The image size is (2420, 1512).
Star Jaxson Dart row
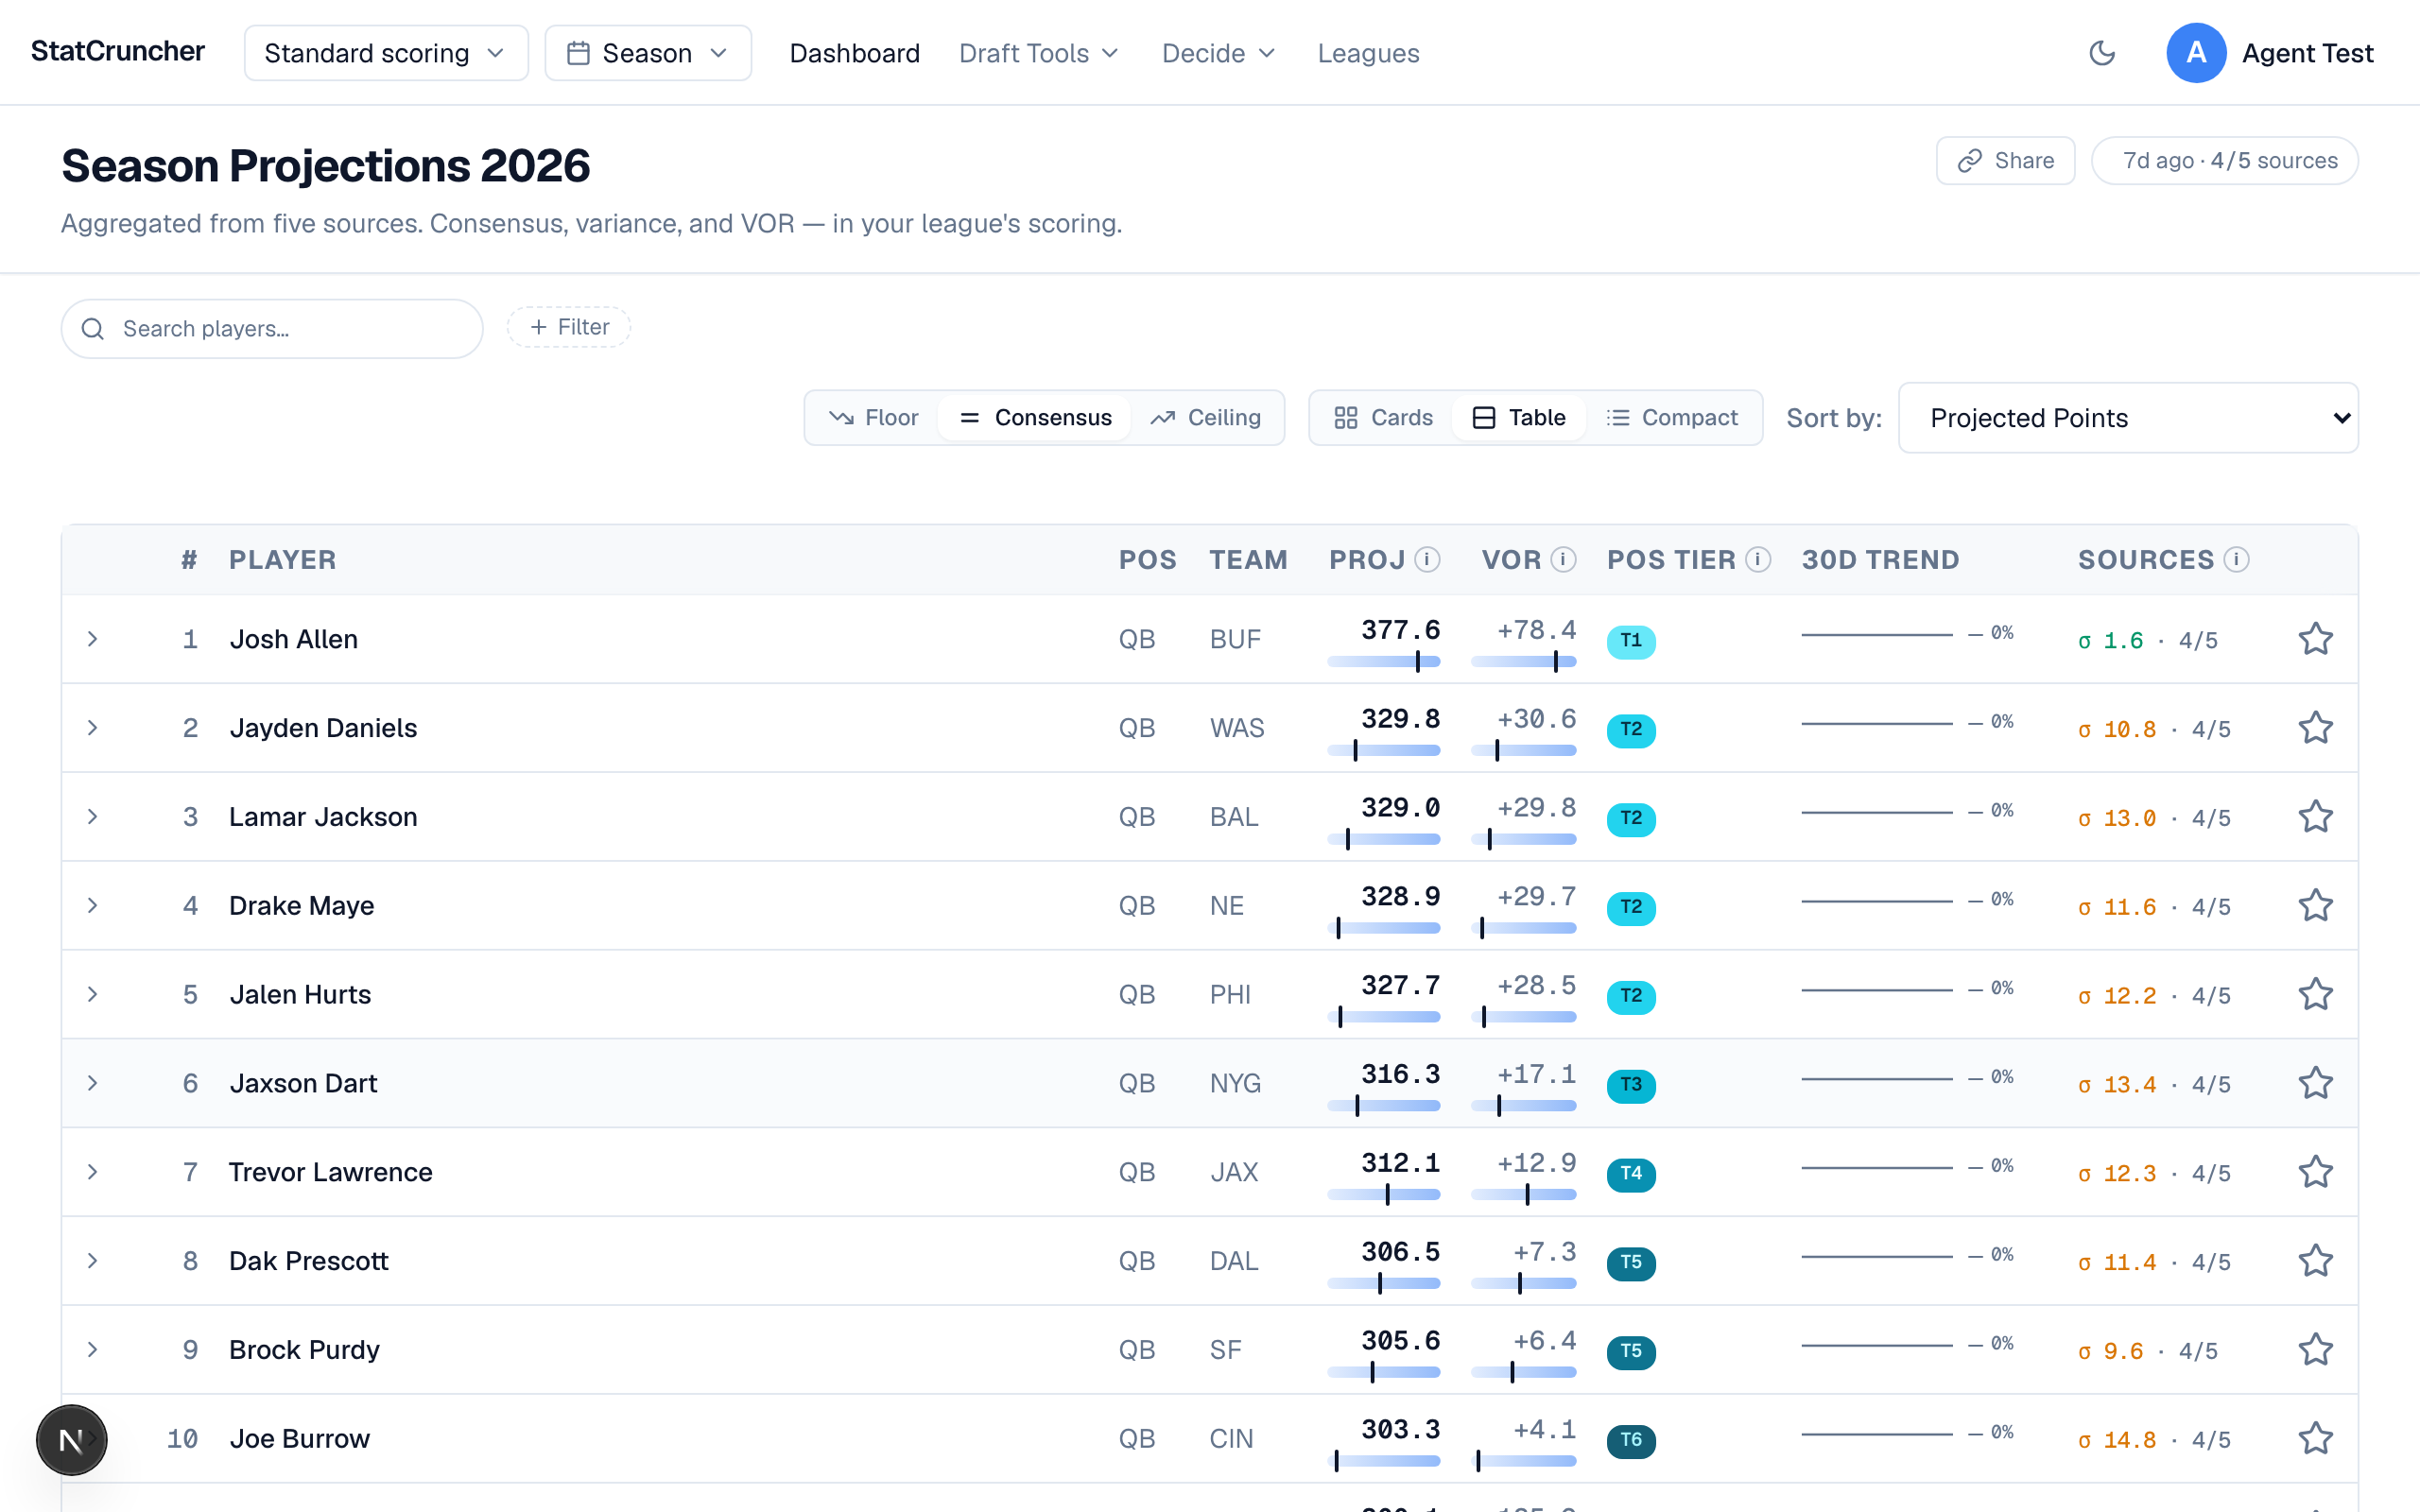coord(2315,1083)
